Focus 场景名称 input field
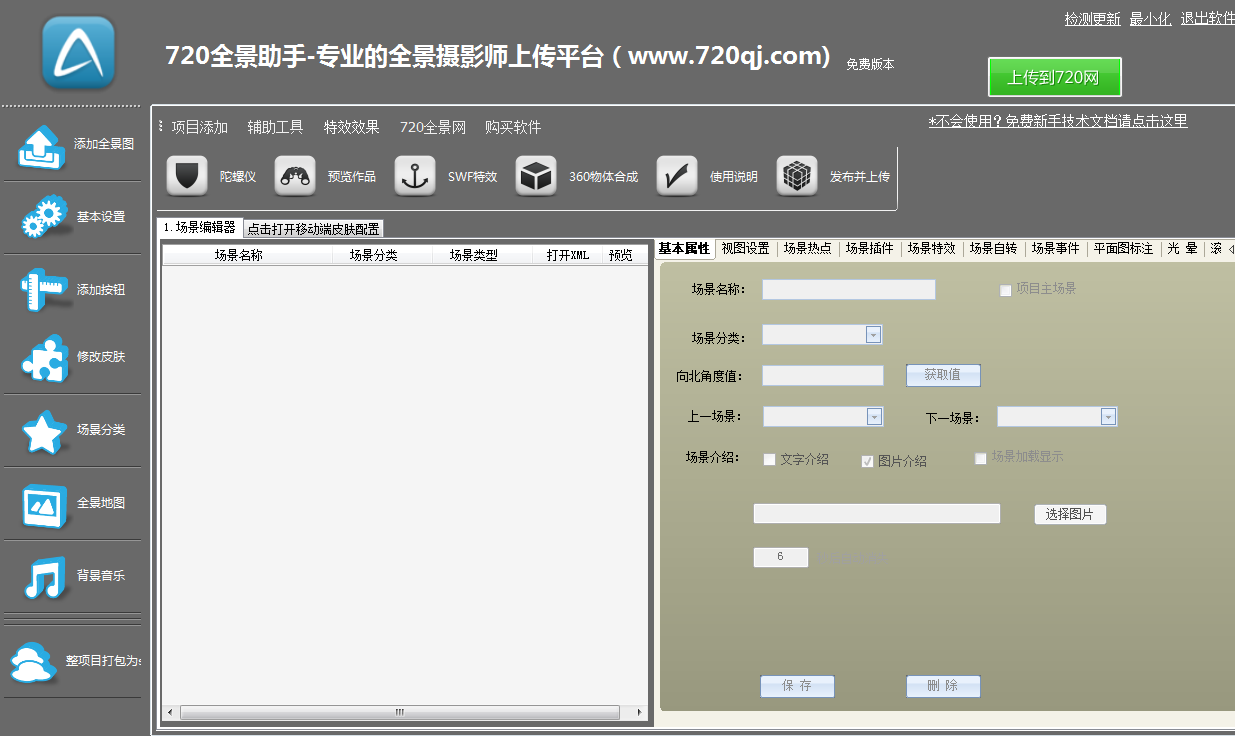Image resolution: width=1235 pixels, height=736 pixels. [848, 290]
